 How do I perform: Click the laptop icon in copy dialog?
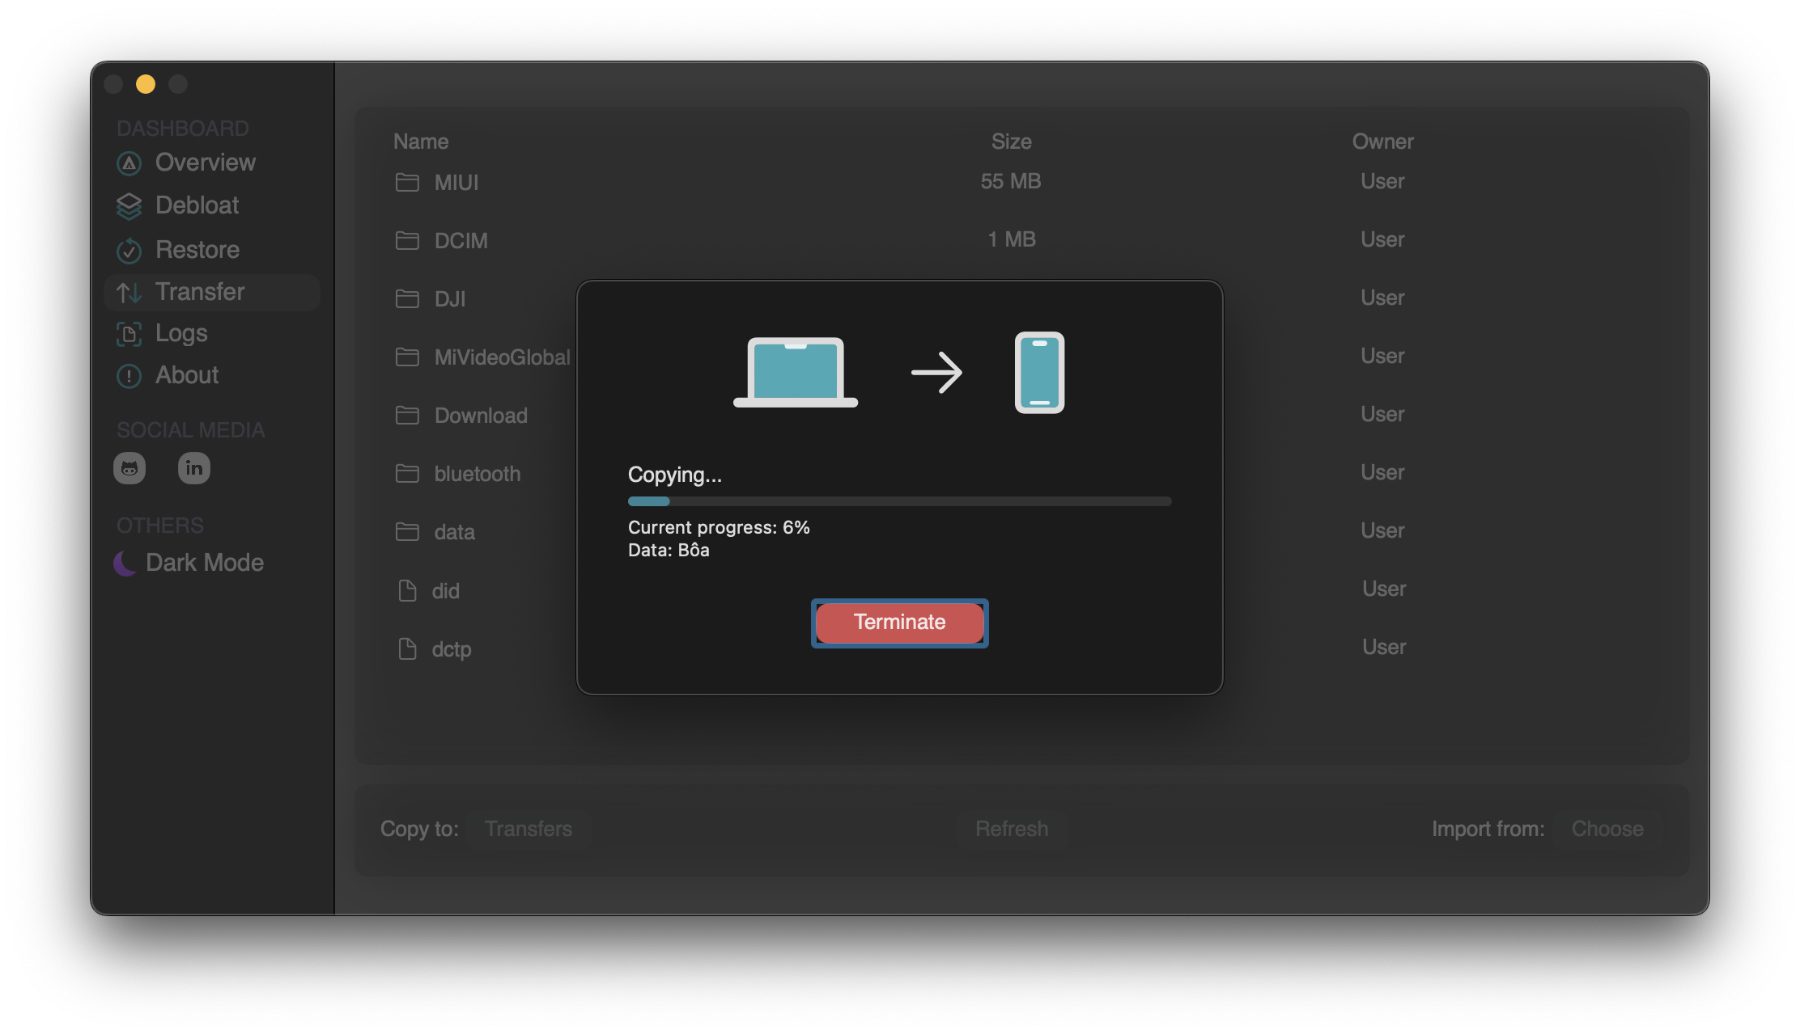pyautogui.click(x=795, y=372)
